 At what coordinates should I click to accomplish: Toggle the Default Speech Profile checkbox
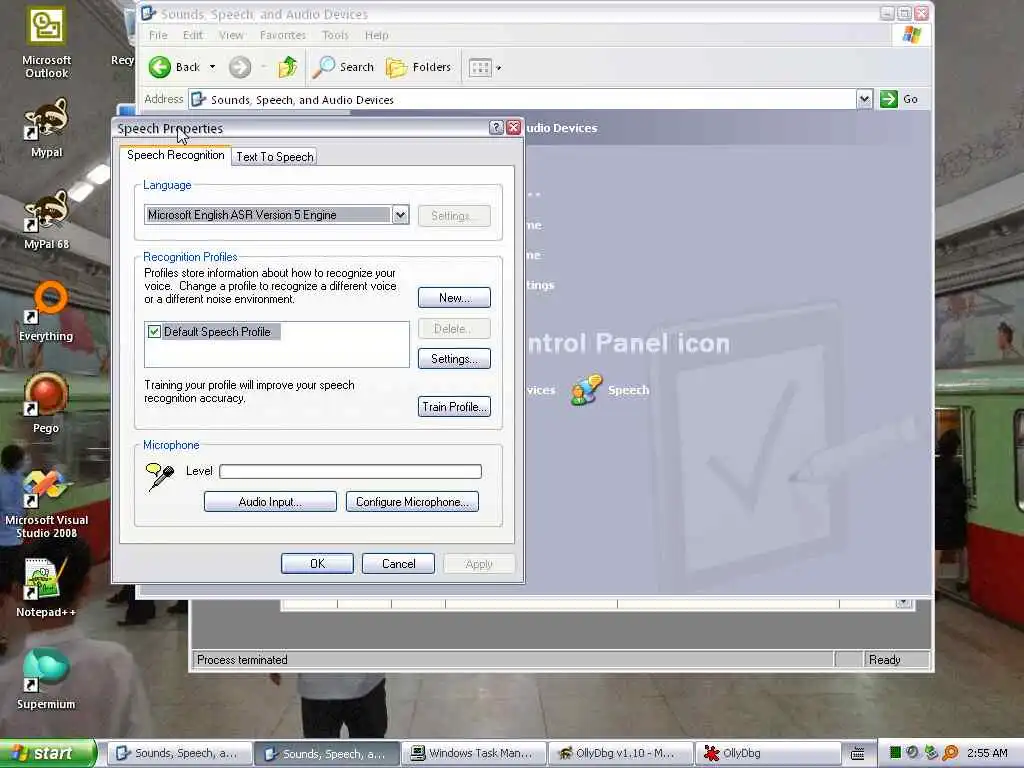click(154, 332)
